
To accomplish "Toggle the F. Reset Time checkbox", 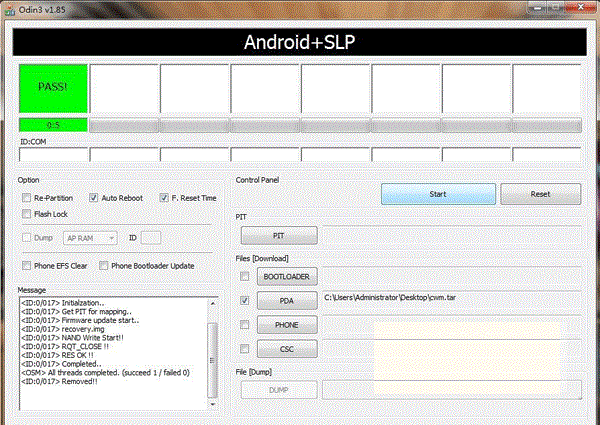I will tap(163, 198).
